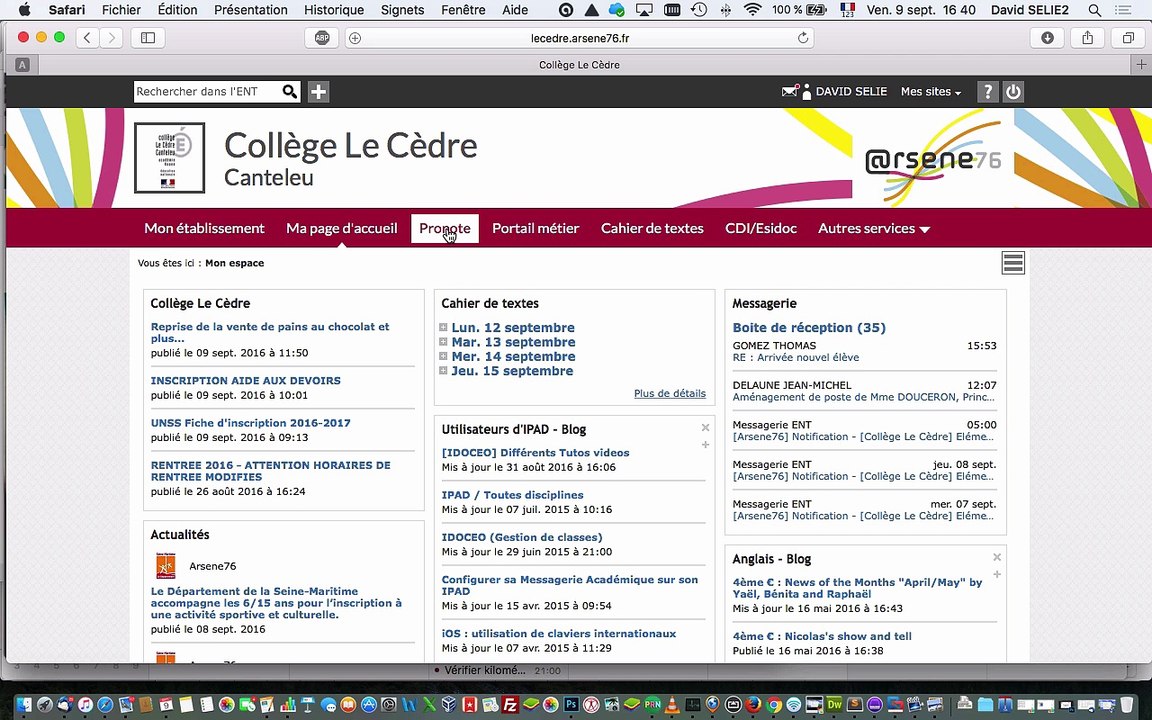Click the question mark help icon
The height and width of the screenshot is (720, 1152).
(x=987, y=92)
